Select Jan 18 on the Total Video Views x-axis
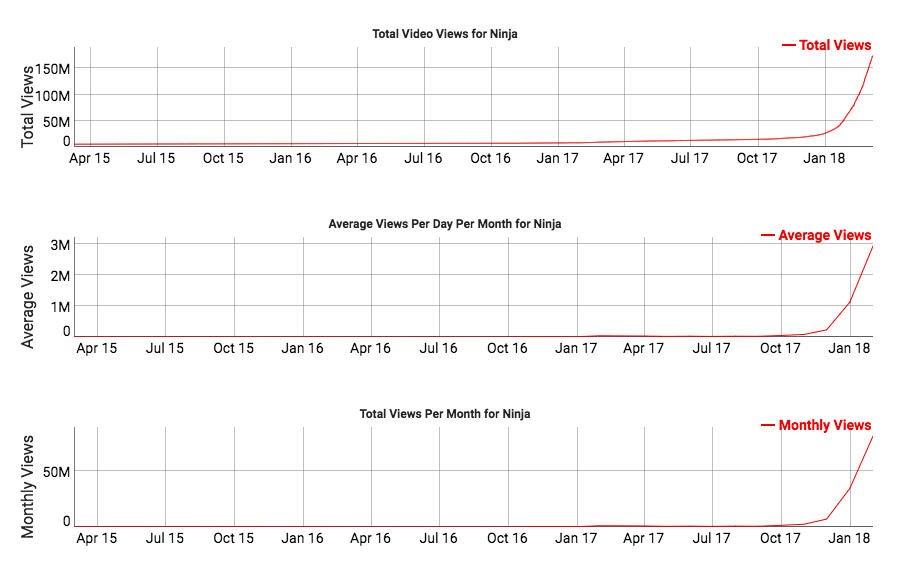 pyautogui.click(x=824, y=158)
